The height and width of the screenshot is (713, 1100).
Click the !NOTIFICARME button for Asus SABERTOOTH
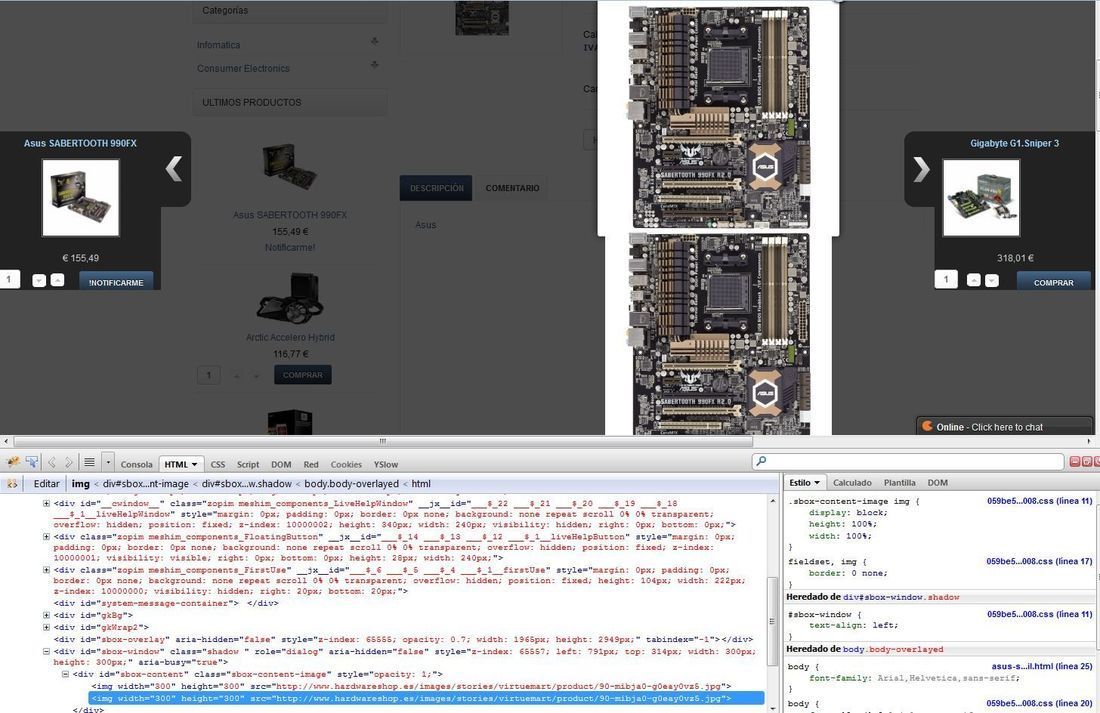(116, 281)
